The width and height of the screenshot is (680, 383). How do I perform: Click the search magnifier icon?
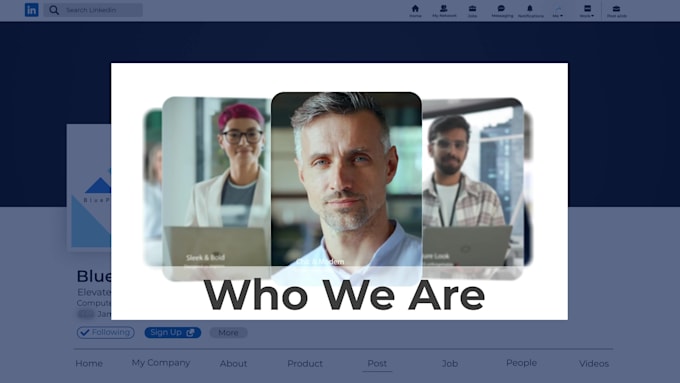pos(54,10)
